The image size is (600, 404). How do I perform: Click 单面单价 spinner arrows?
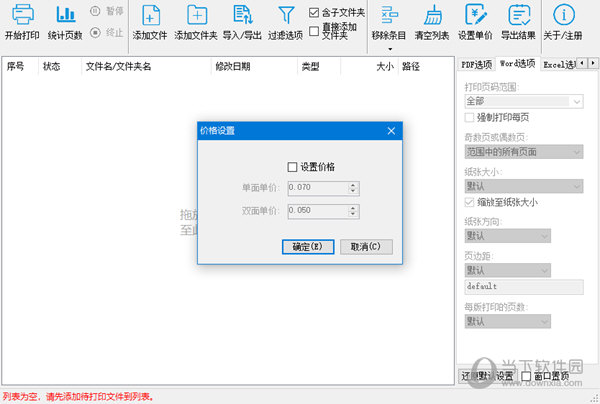pos(353,188)
